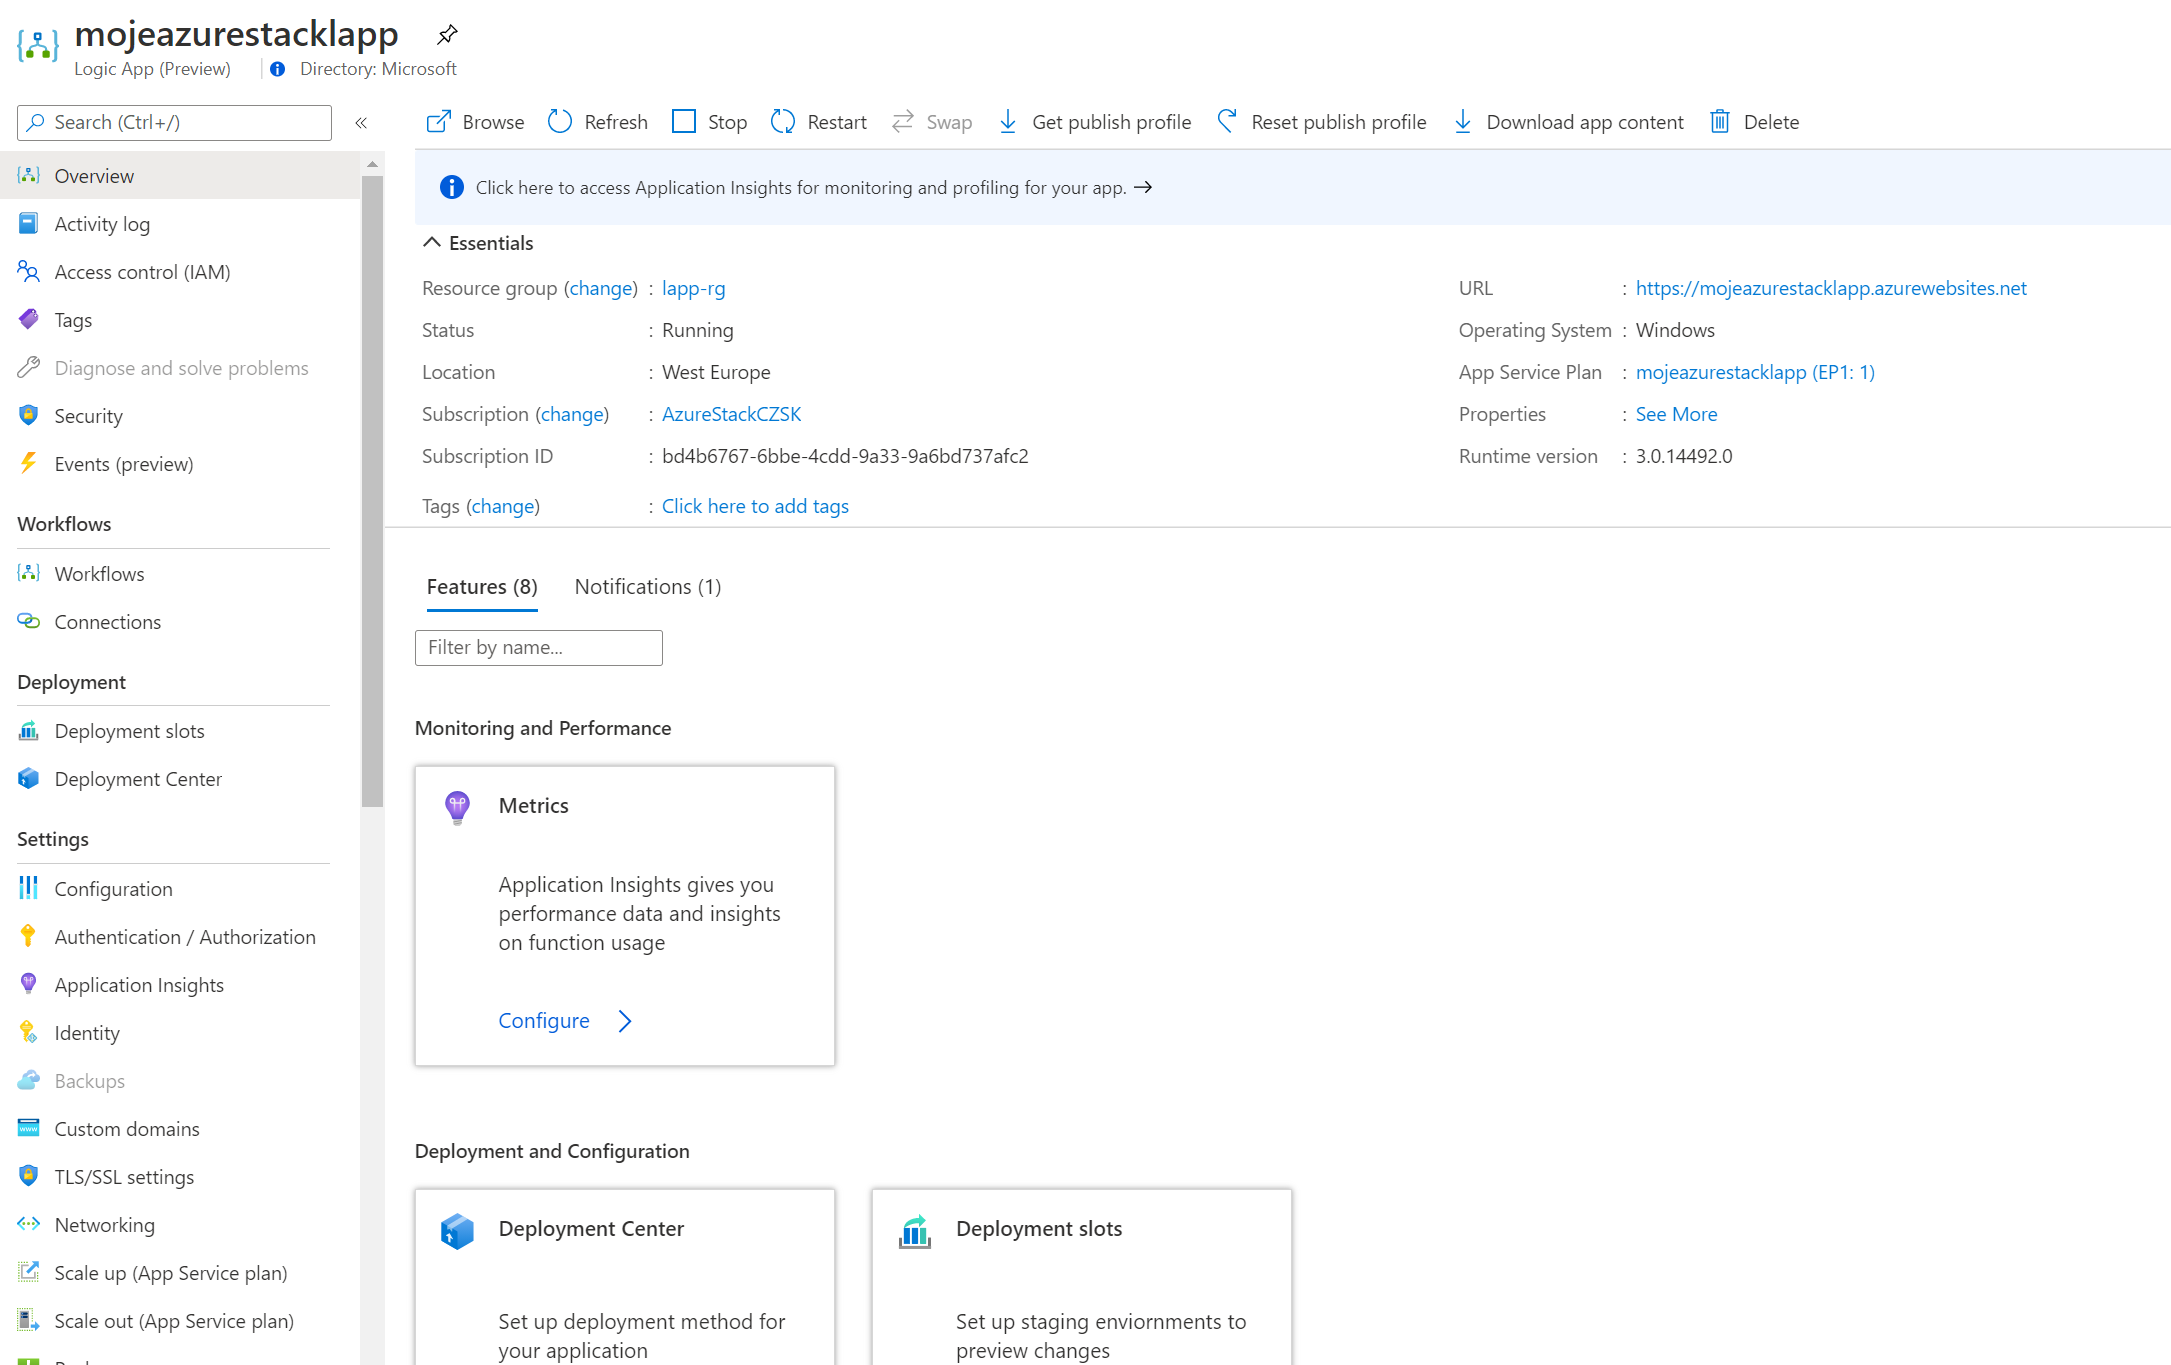Open Application Insights in Settings sidebar
Viewport: 2171px width, 1365px height.
(x=139, y=985)
